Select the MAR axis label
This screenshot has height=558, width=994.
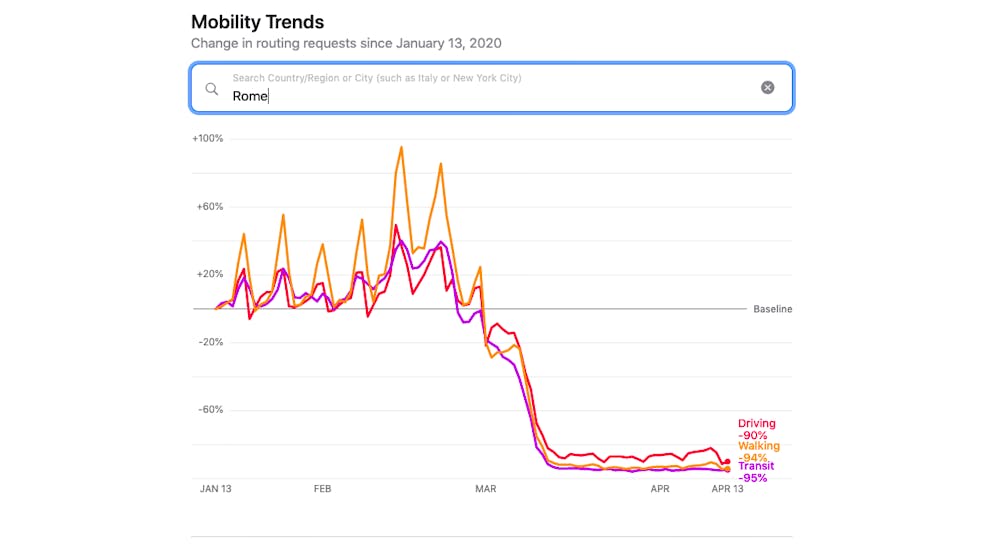(486, 489)
